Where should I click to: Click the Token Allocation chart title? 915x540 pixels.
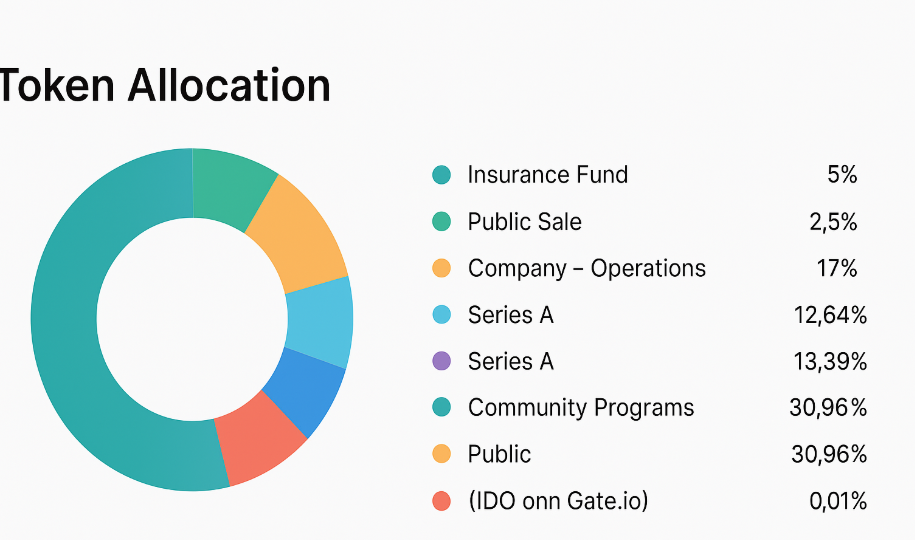click(165, 86)
